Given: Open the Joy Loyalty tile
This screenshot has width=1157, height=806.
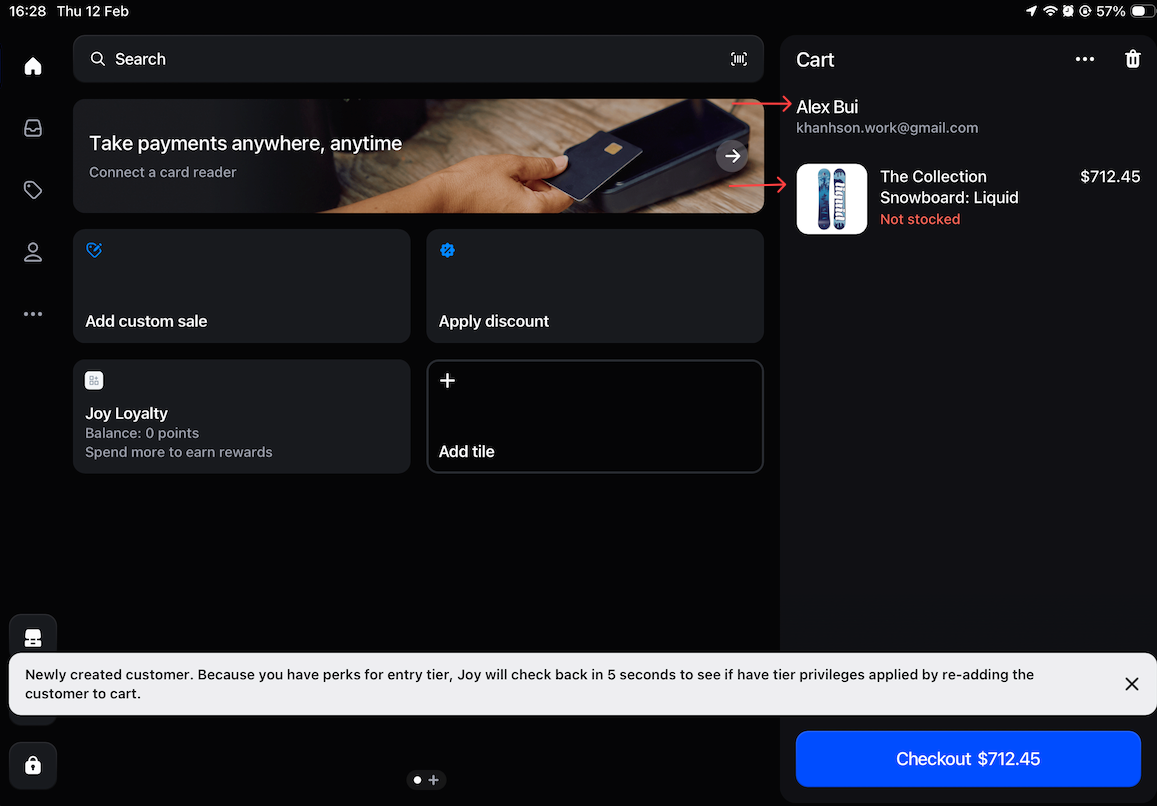Looking at the screenshot, I should click(241, 416).
